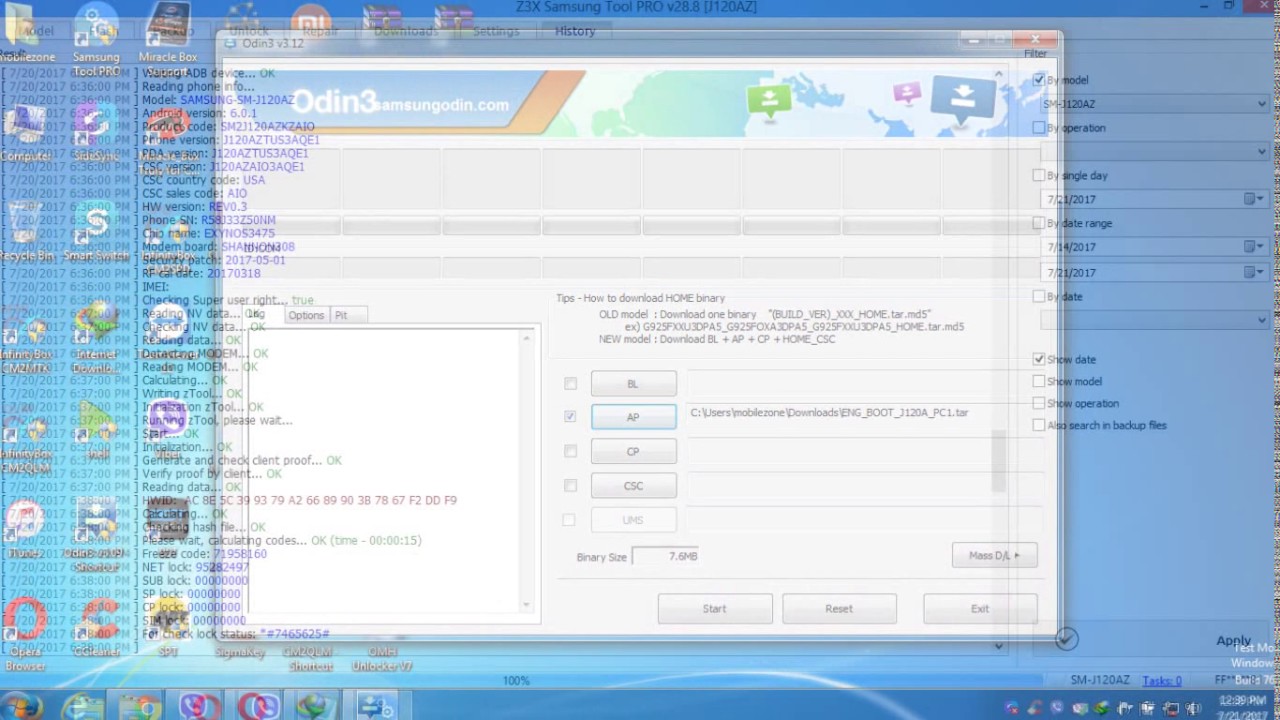Open the Mi desktop icon
The image size is (1280, 720).
coord(311,22)
